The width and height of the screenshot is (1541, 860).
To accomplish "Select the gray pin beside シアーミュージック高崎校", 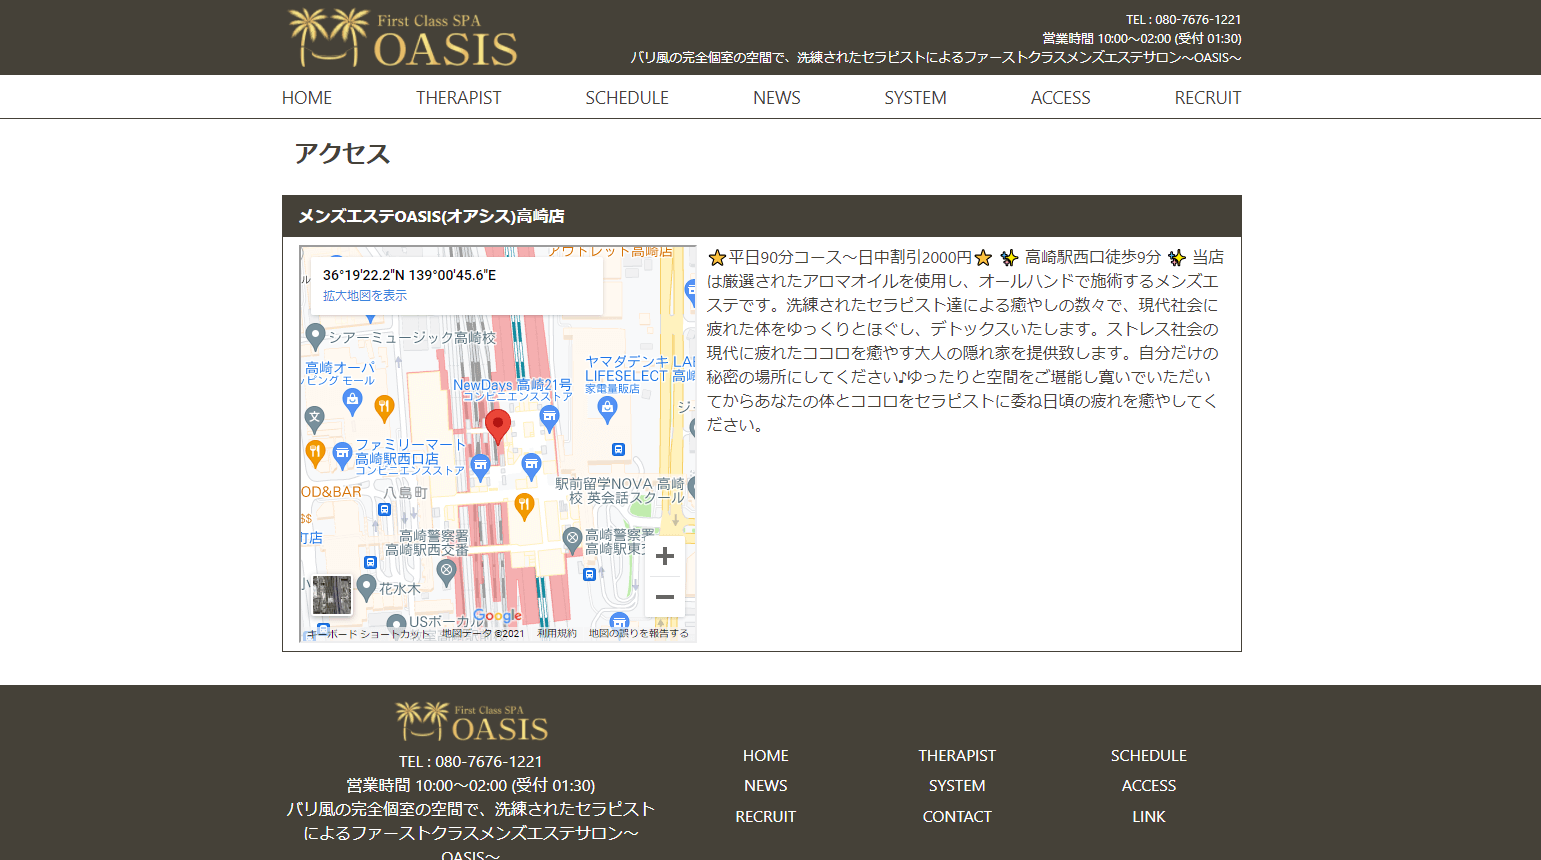I will pyautogui.click(x=315, y=336).
